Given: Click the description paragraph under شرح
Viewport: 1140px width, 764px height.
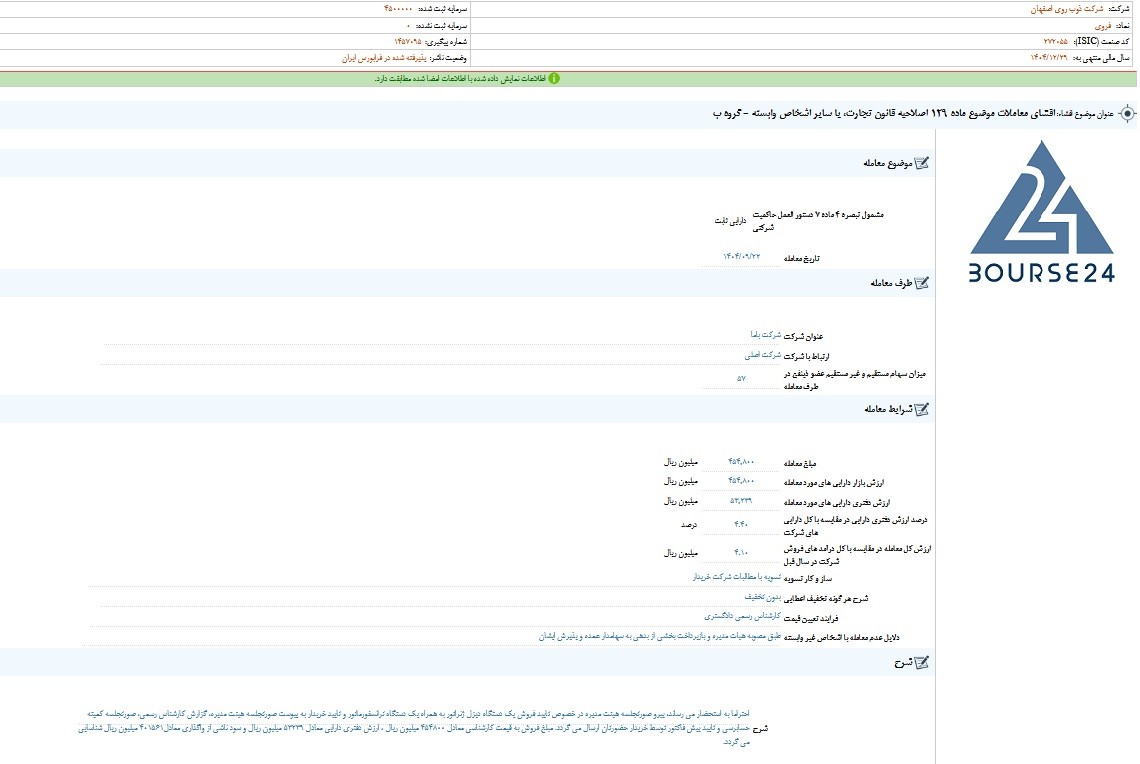Looking at the screenshot, I should (414, 728).
